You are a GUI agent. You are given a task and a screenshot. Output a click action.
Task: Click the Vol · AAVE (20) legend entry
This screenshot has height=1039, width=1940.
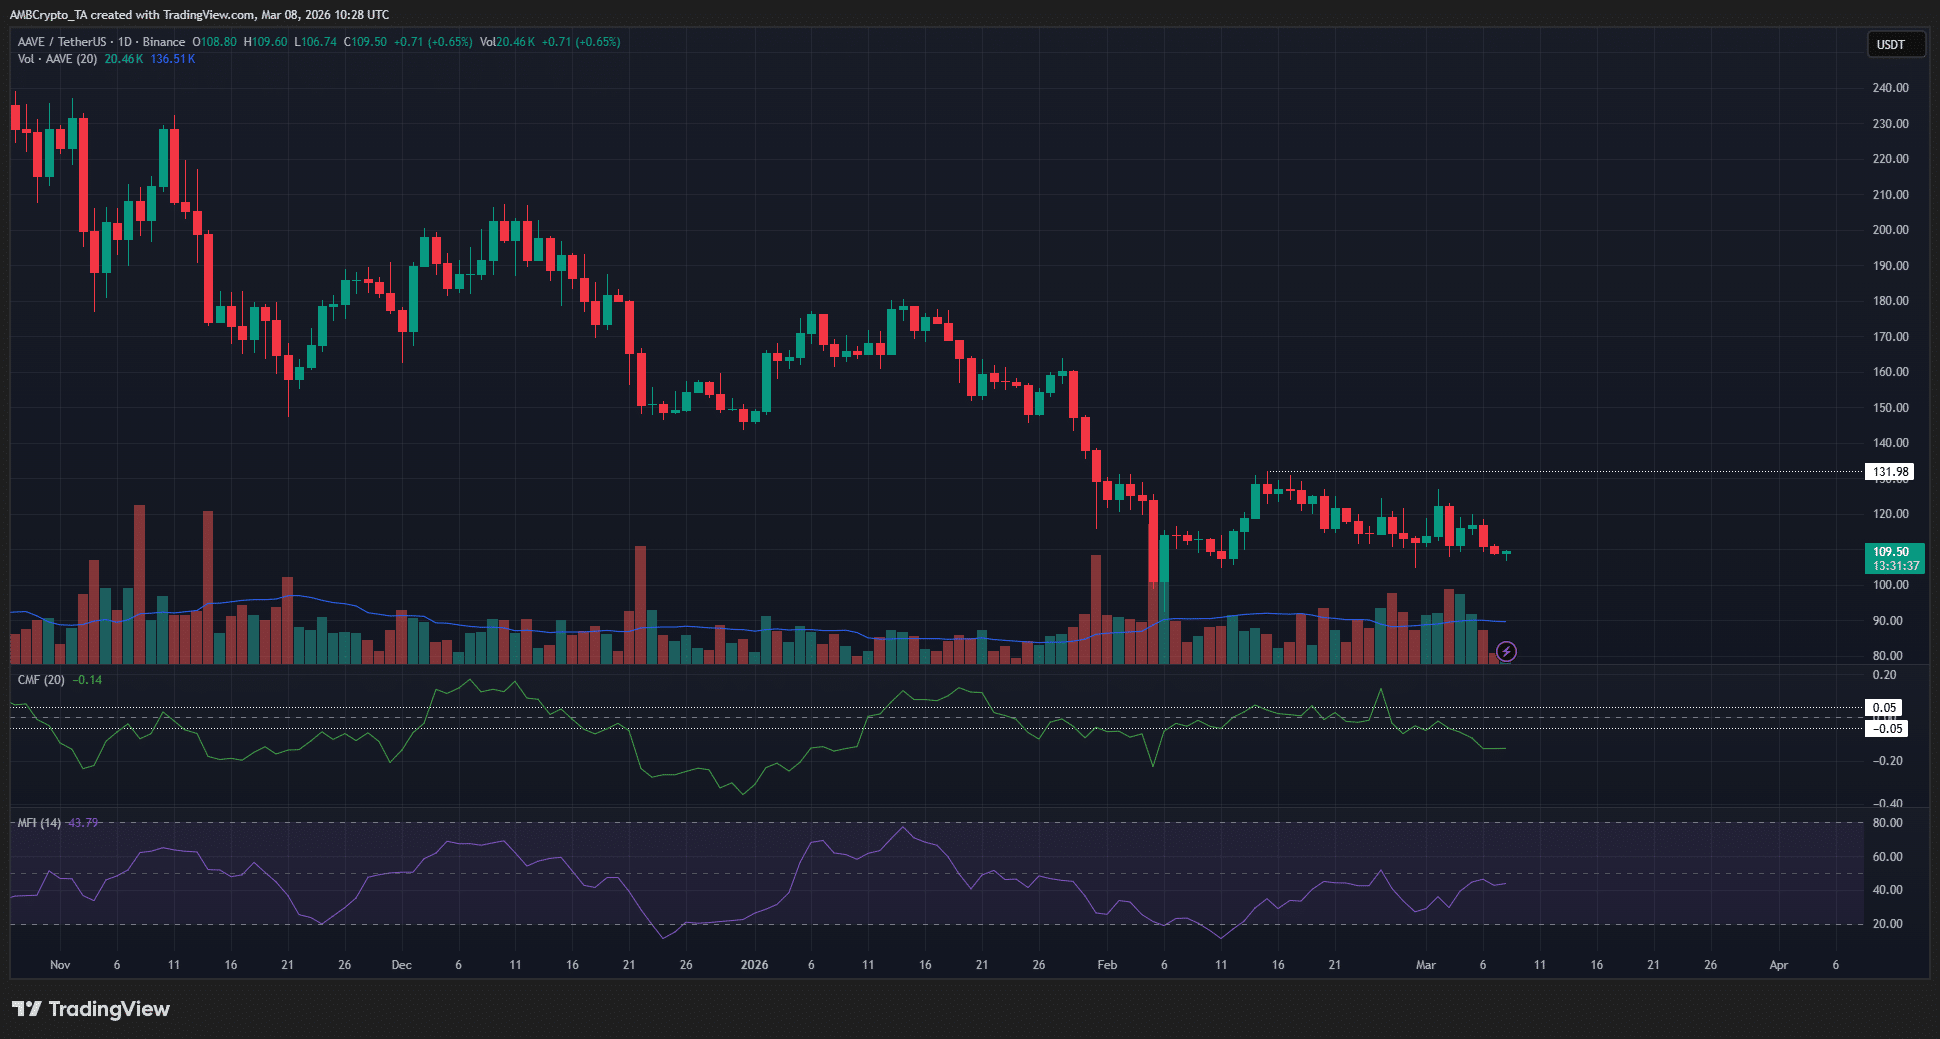(60, 59)
